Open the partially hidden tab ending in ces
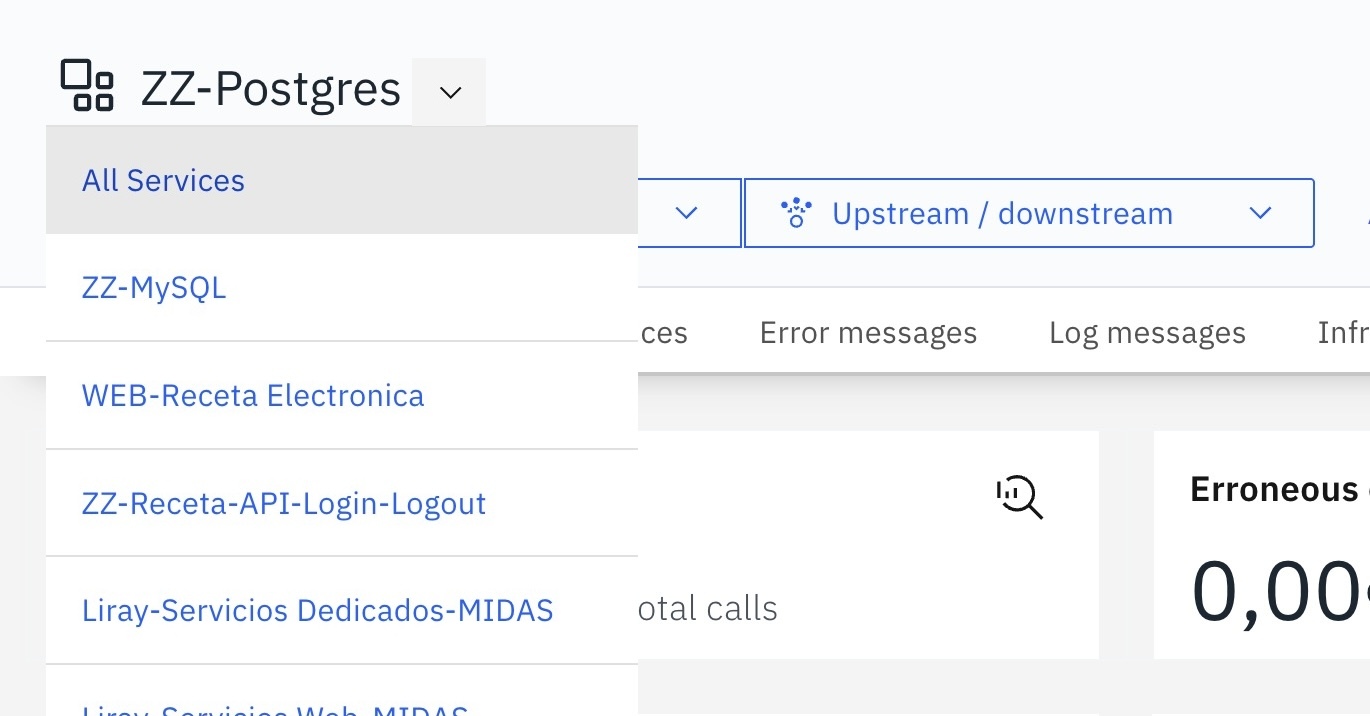 [x=664, y=333]
